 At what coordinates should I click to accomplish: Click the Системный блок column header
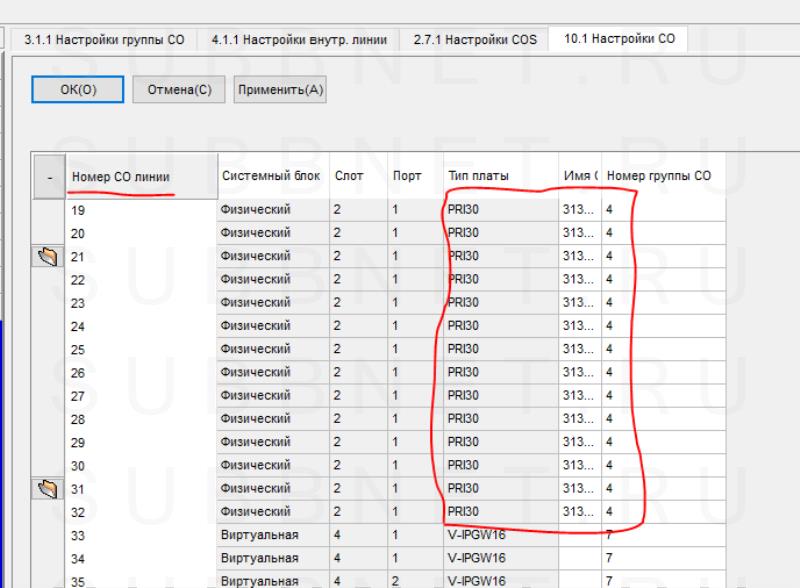point(271,176)
